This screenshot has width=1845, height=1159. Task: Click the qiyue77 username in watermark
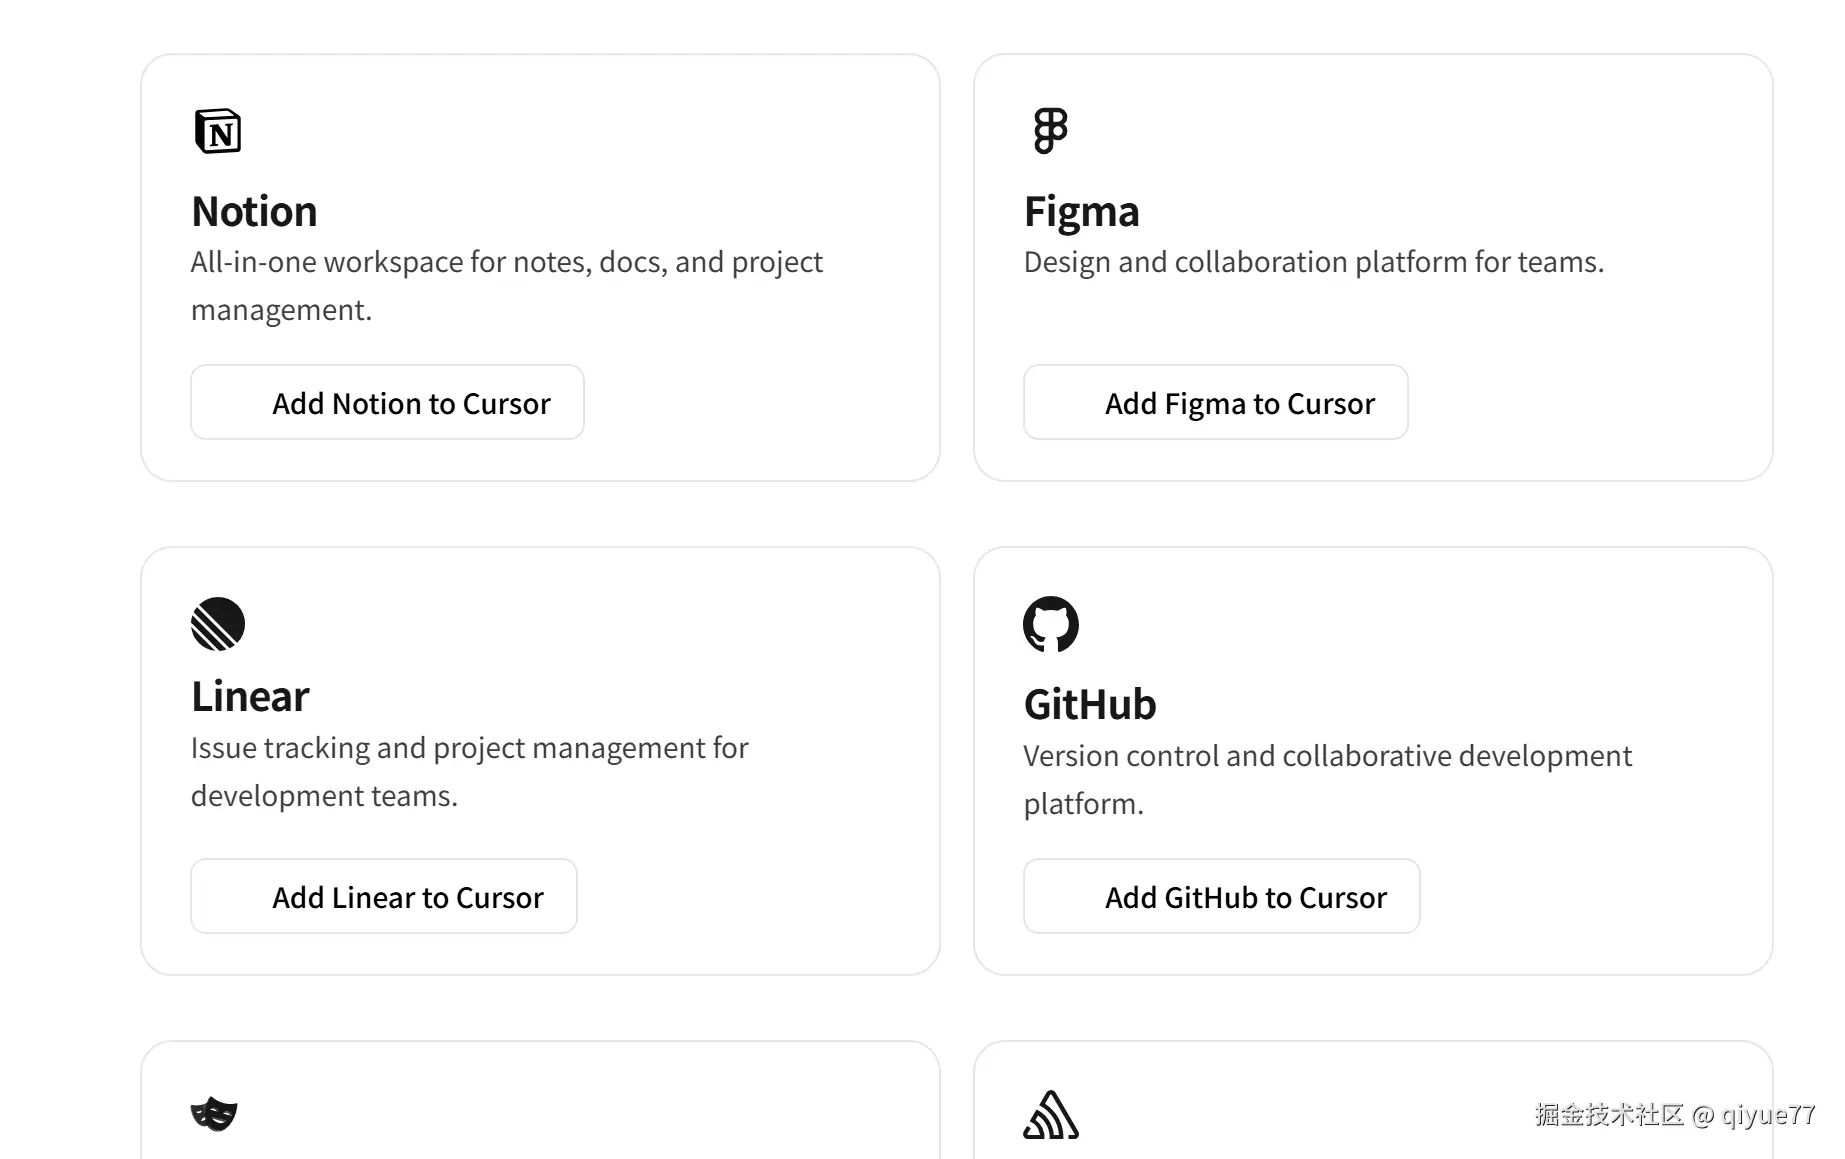point(1768,1115)
